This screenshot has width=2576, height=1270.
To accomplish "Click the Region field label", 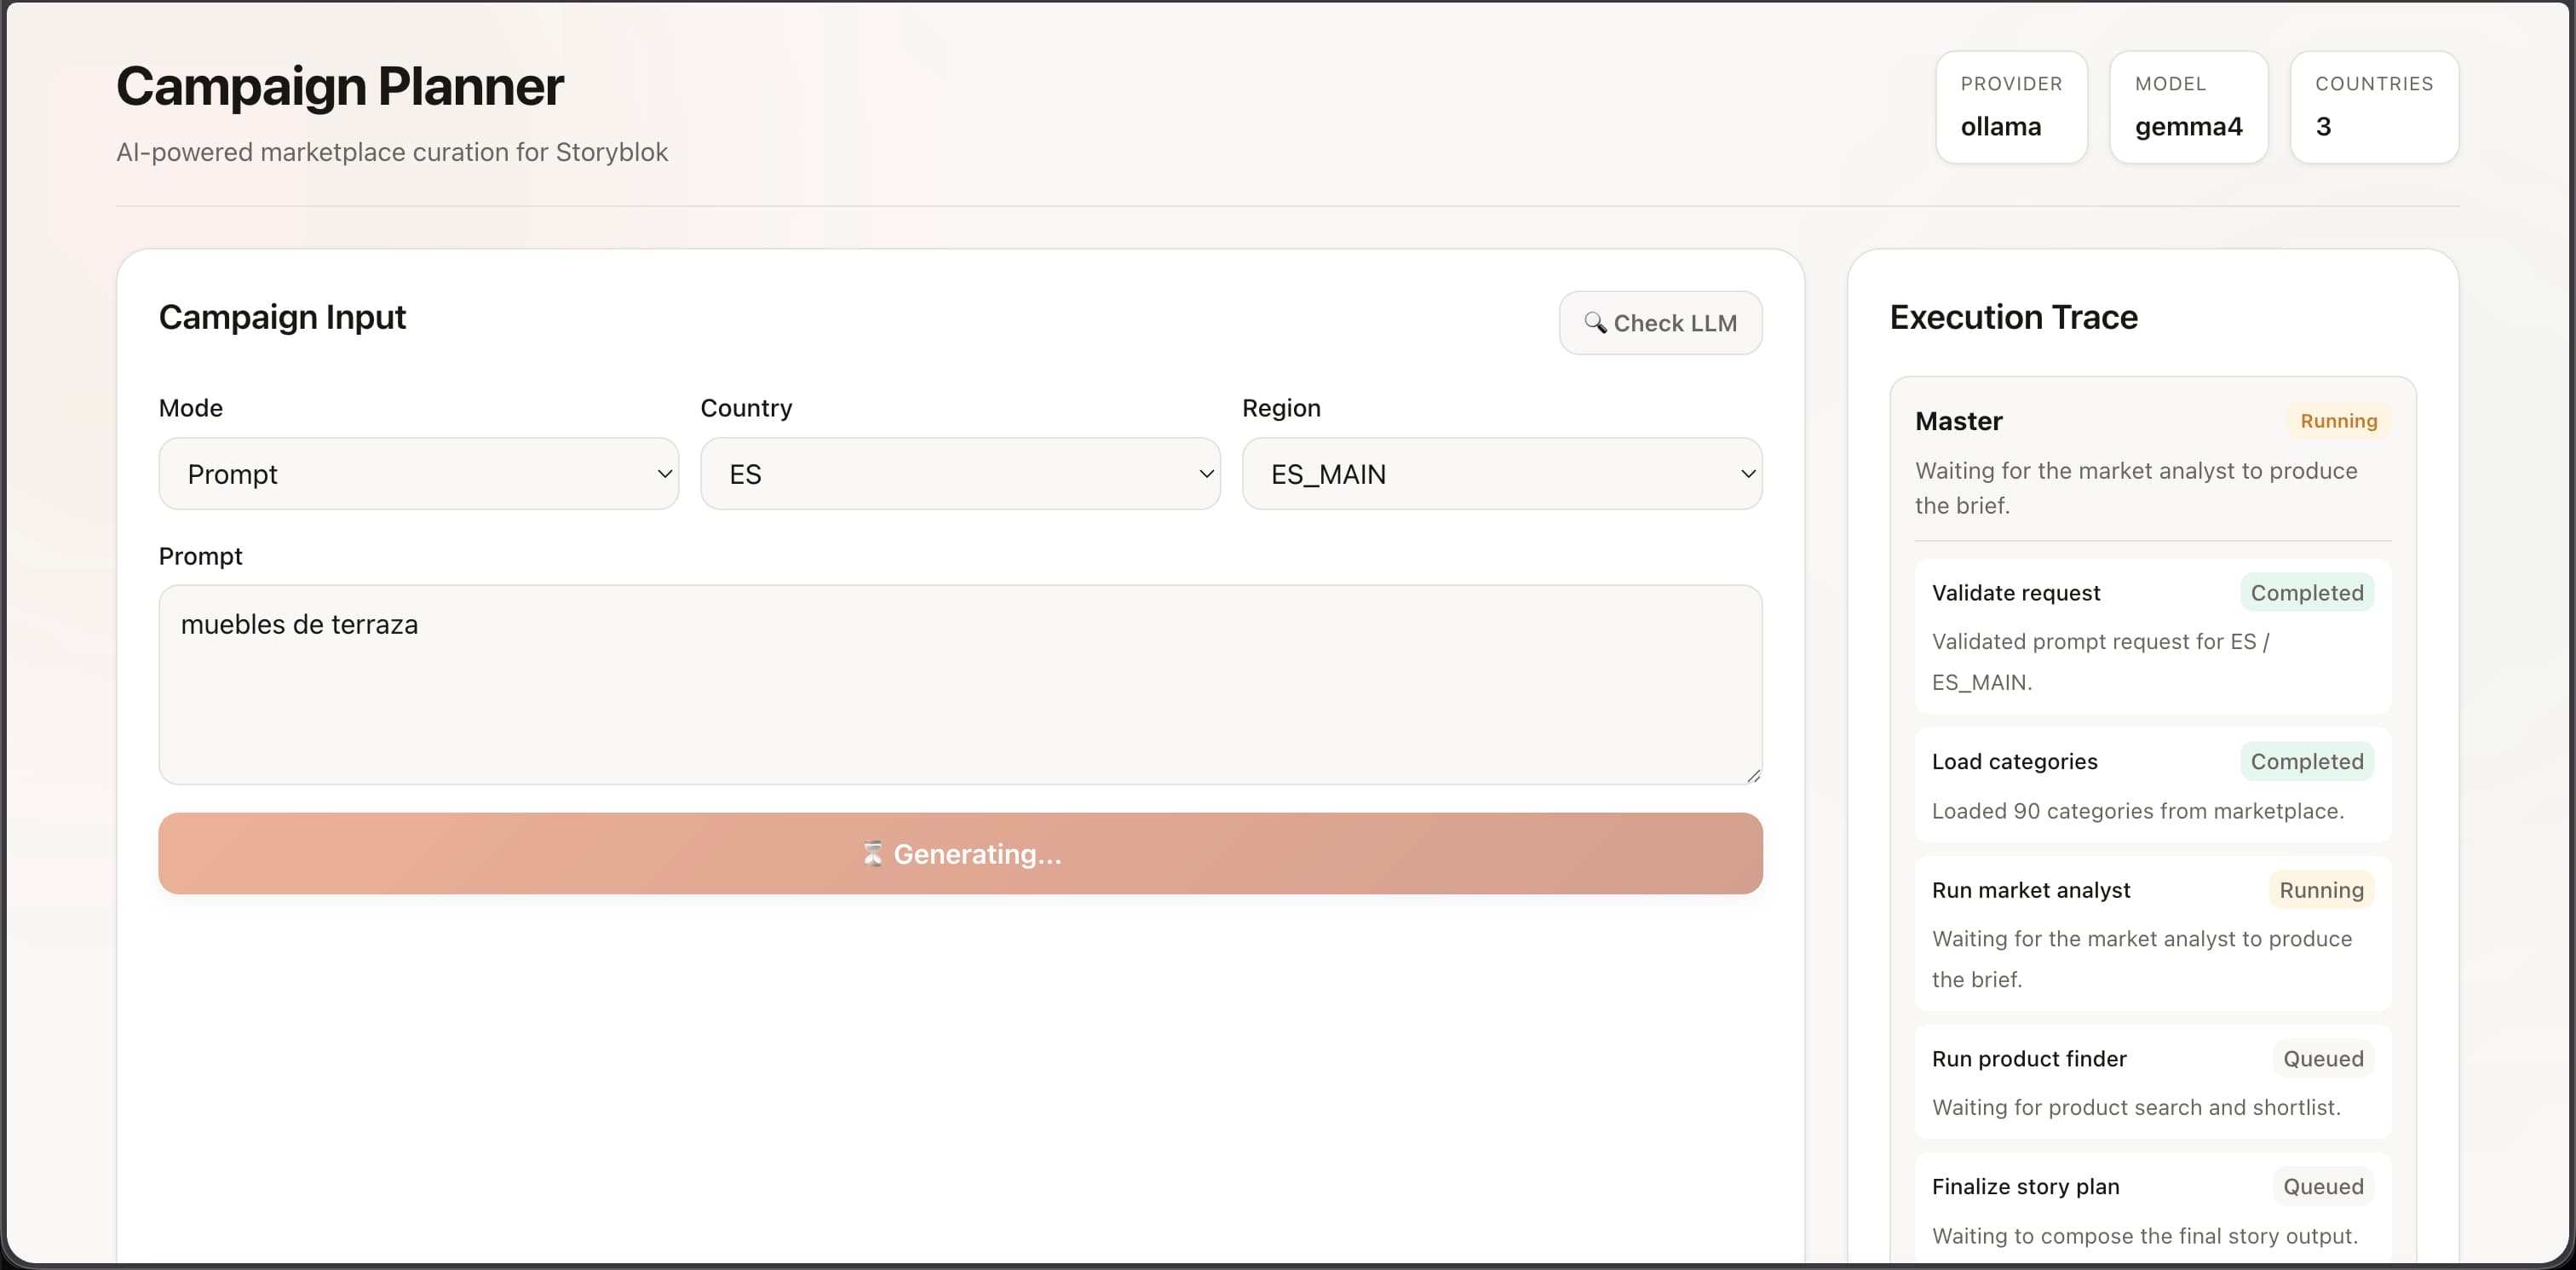I will (1281, 408).
